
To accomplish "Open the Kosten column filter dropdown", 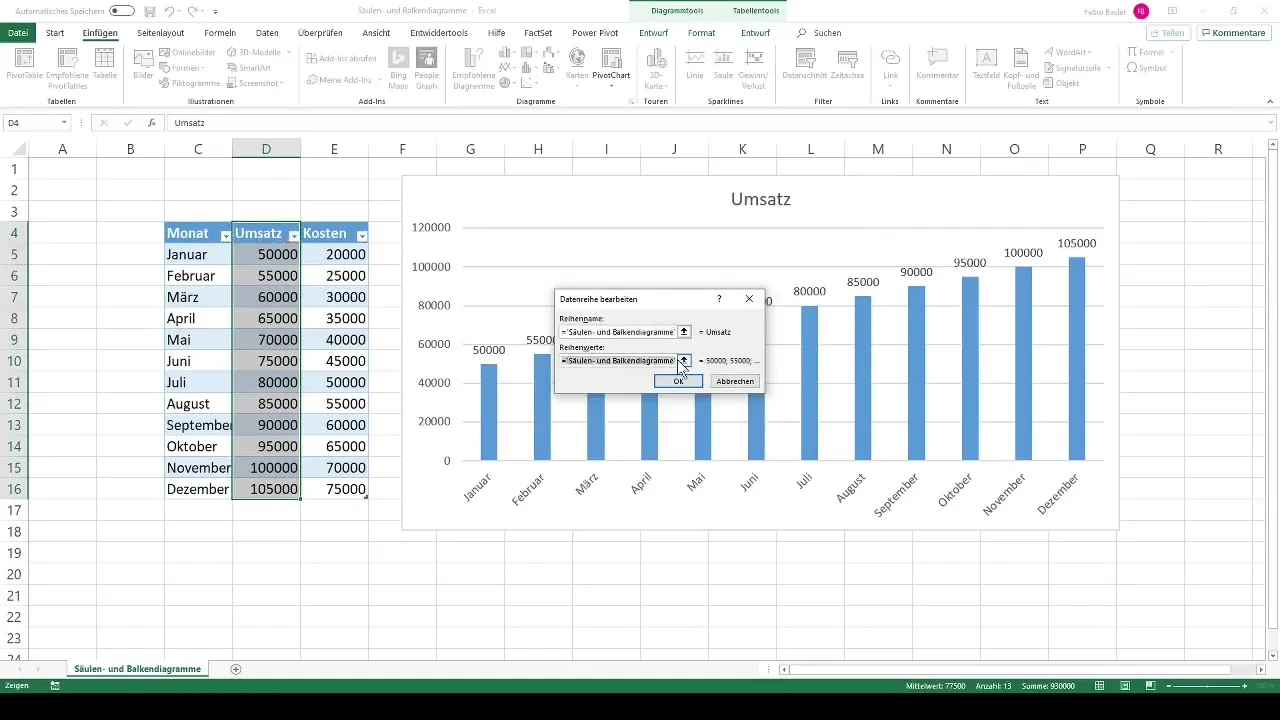I will click(x=361, y=235).
